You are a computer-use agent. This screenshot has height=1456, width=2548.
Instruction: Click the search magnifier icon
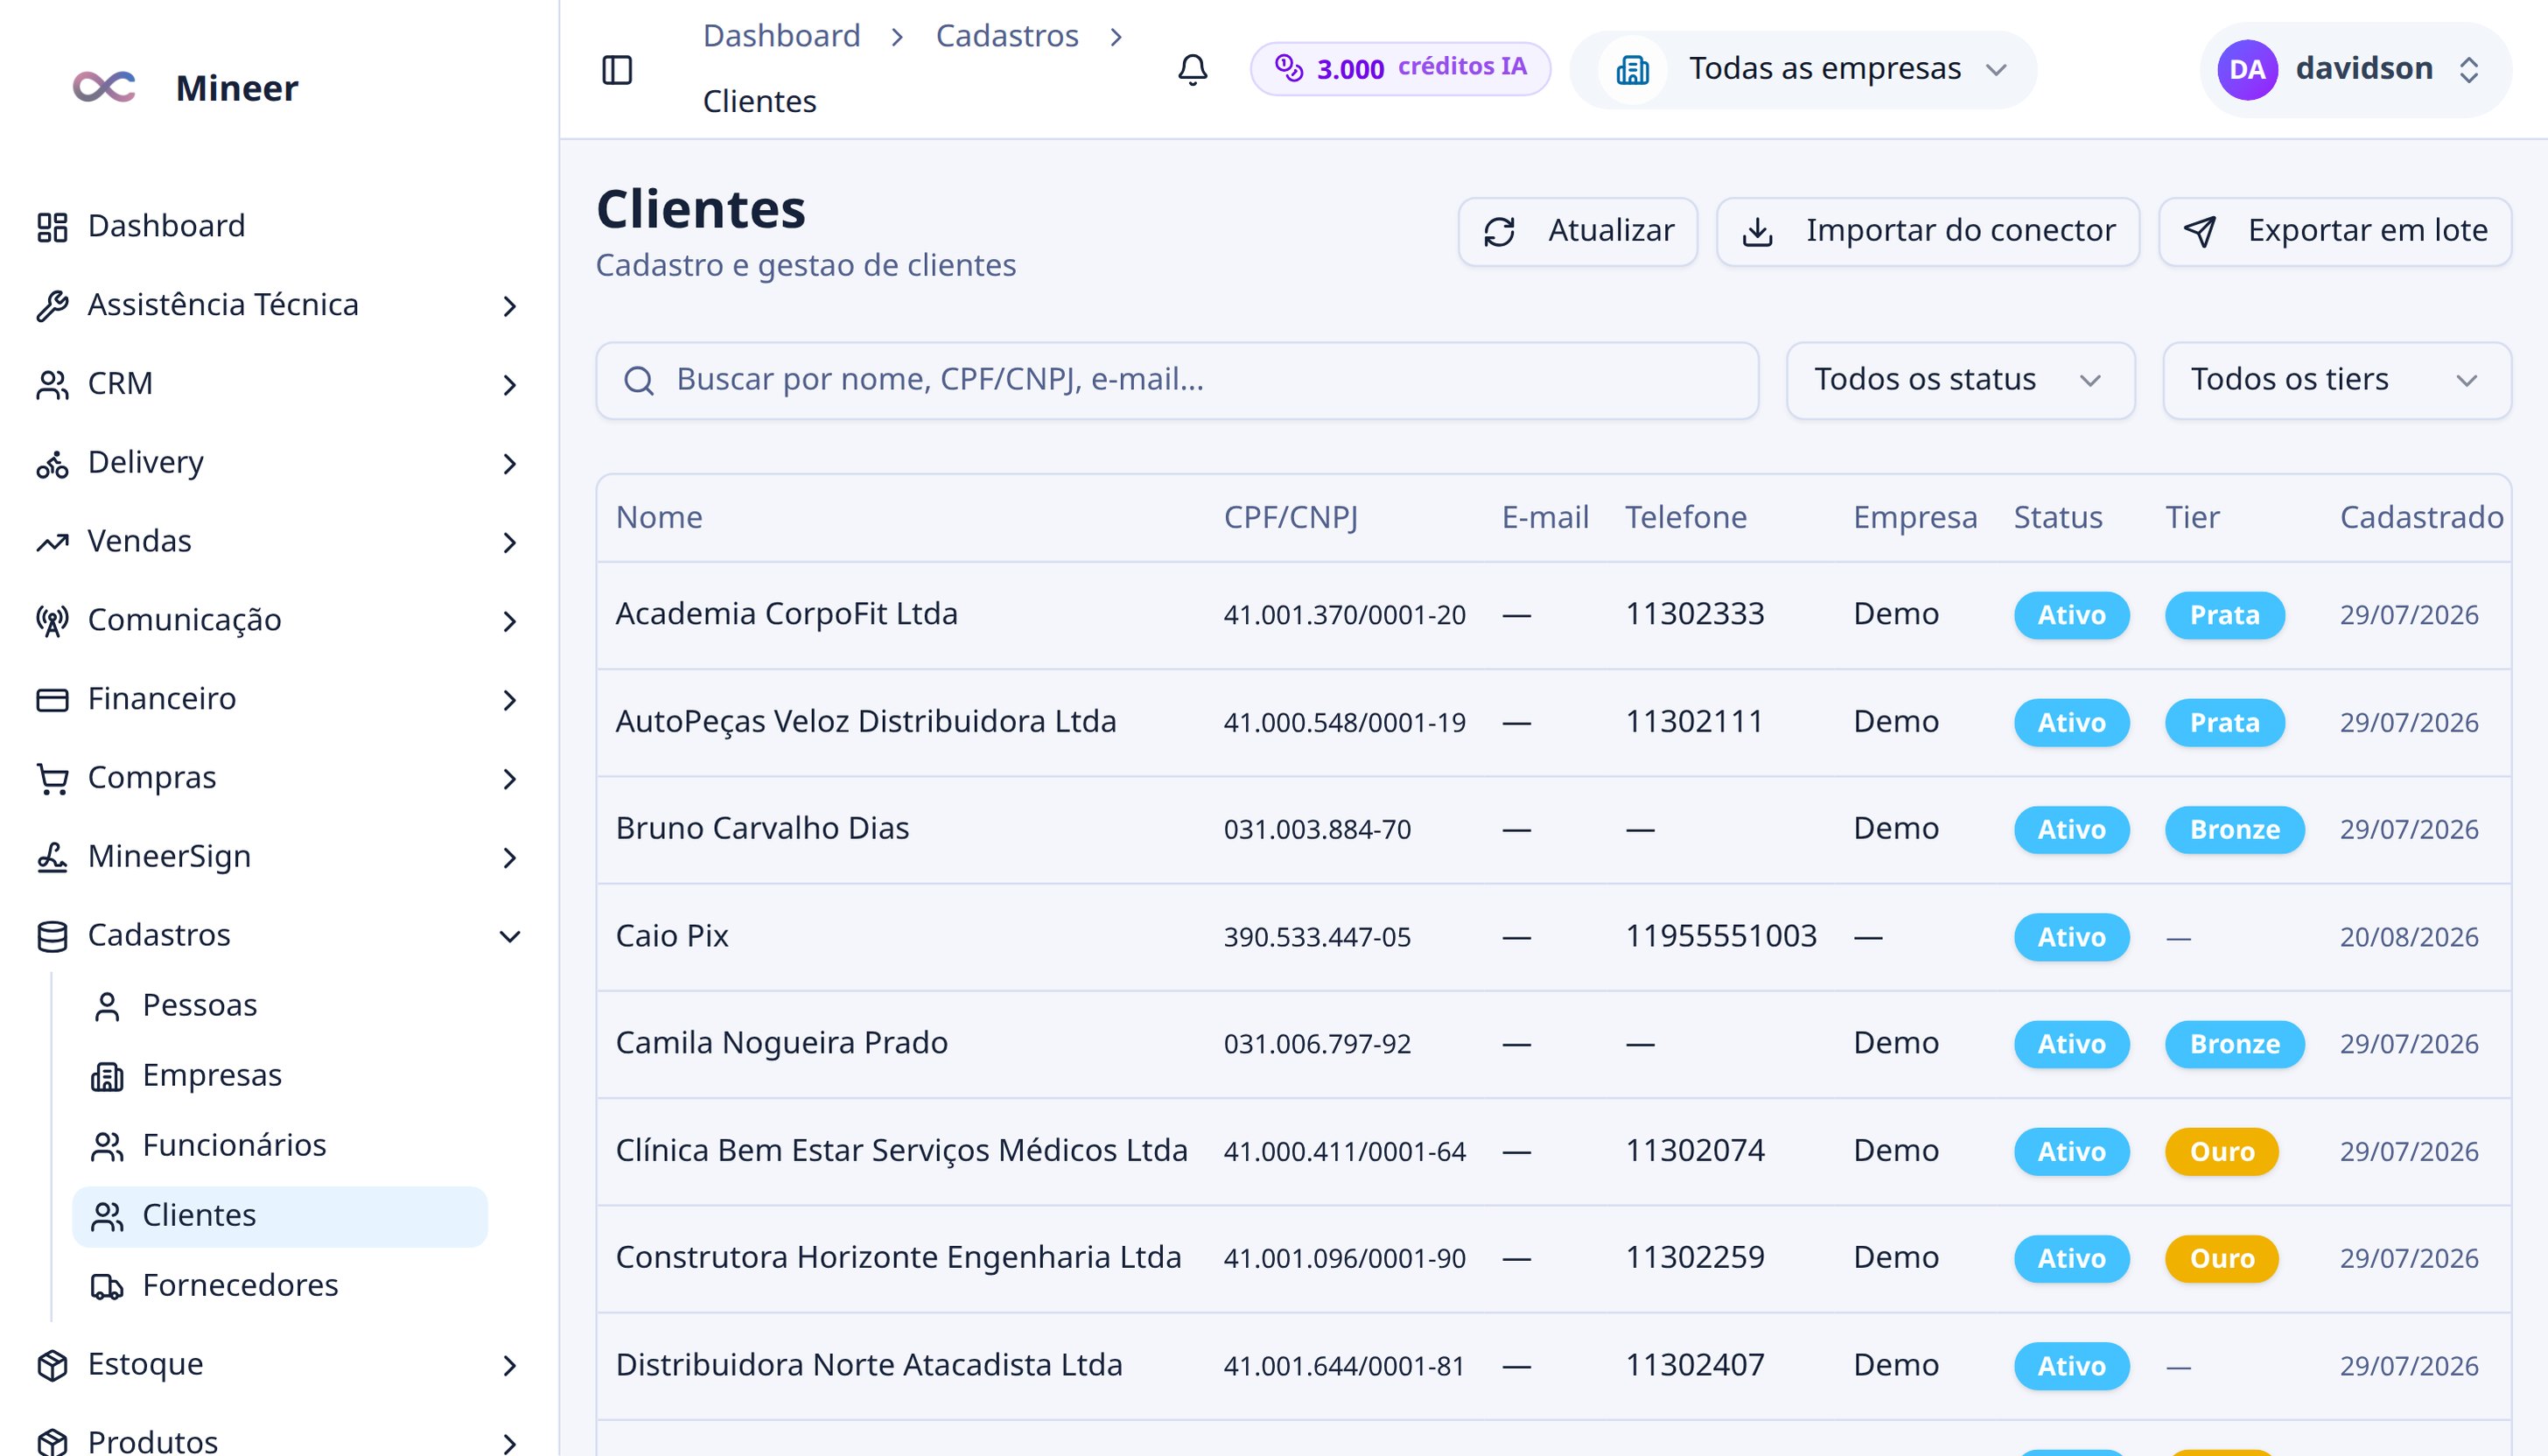pos(639,380)
